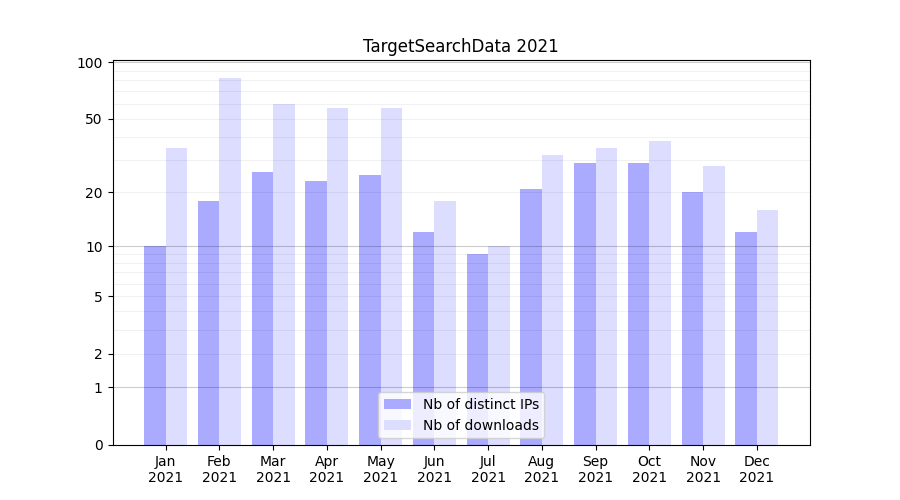
Task: Click the Aug 2021 x-axis label
Action: [x=542, y=469]
